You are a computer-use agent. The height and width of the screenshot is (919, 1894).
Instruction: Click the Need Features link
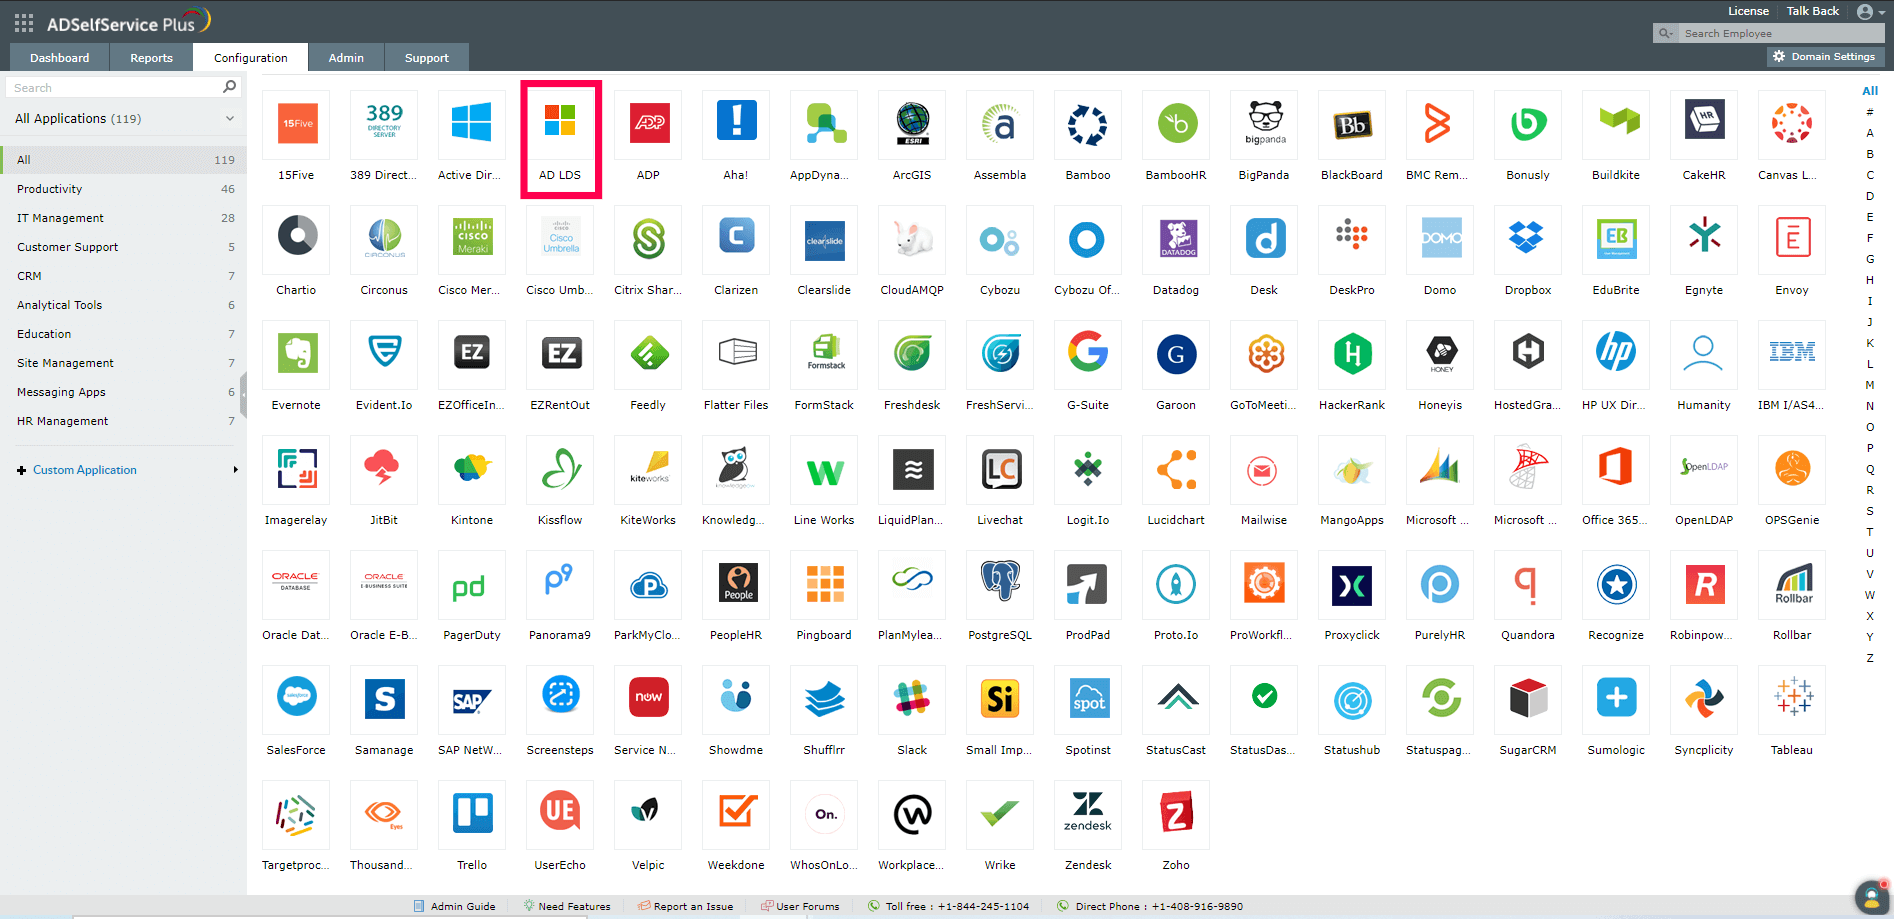pos(567,907)
